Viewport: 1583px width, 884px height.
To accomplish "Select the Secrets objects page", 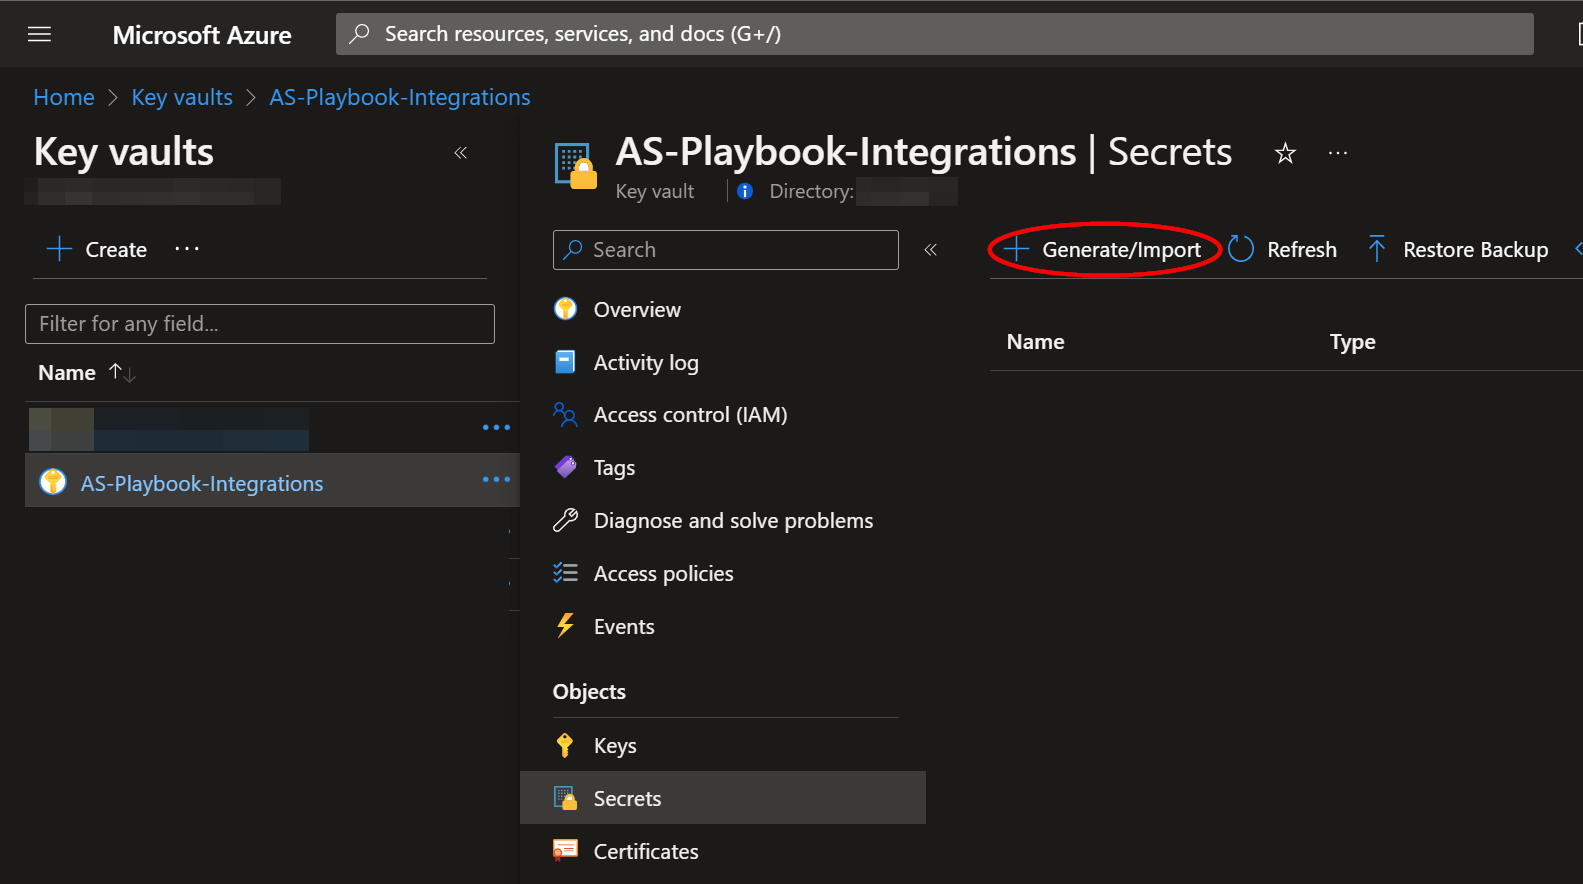I will [724, 798].
